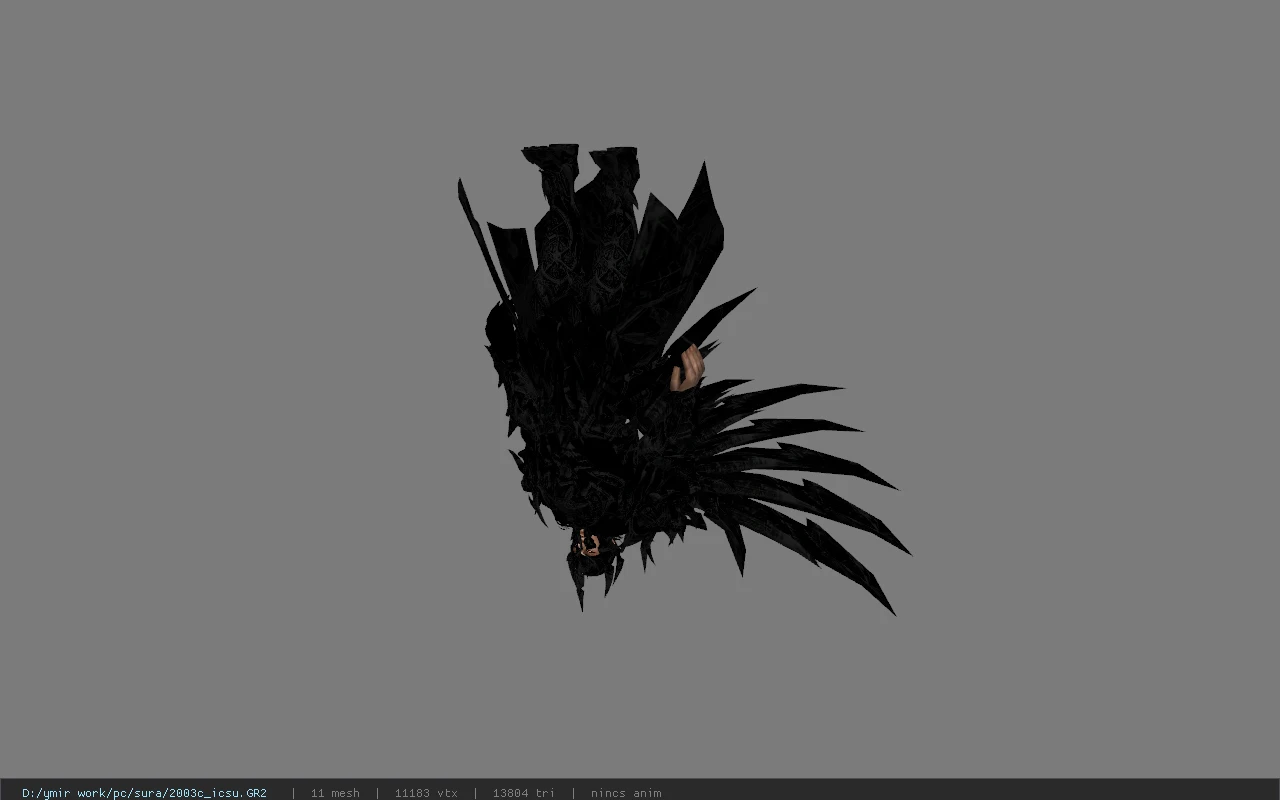Click the 'nincs anim' status entry

626,793
